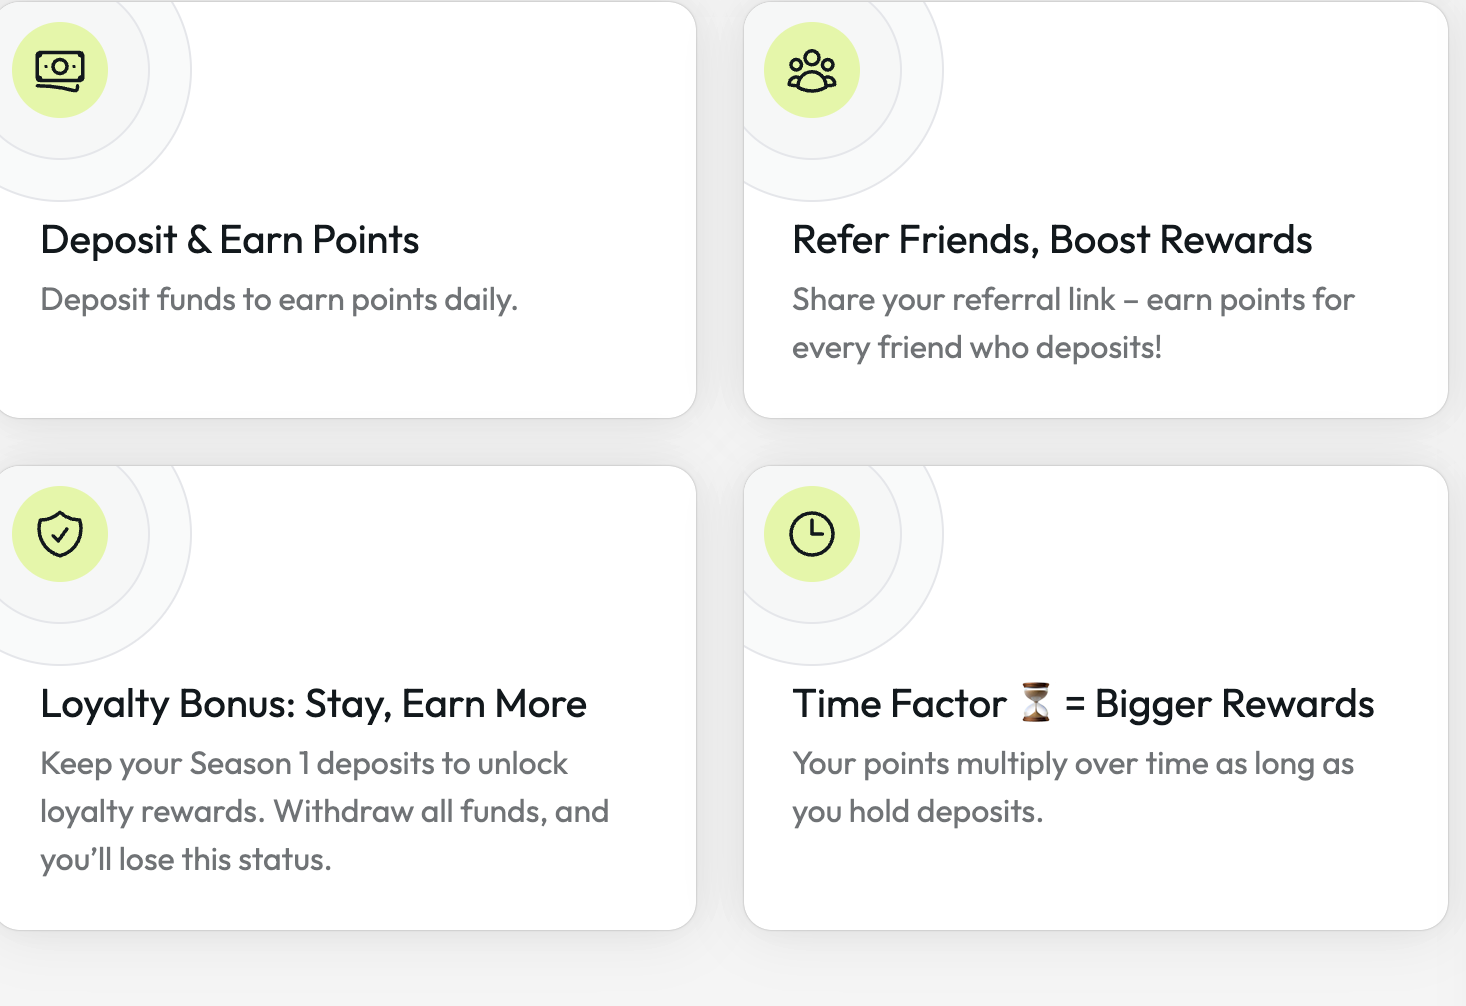1466x1006 pixels.
Task: Click the "Bigger Rewards" words in heading
Action: [1234, 705]
